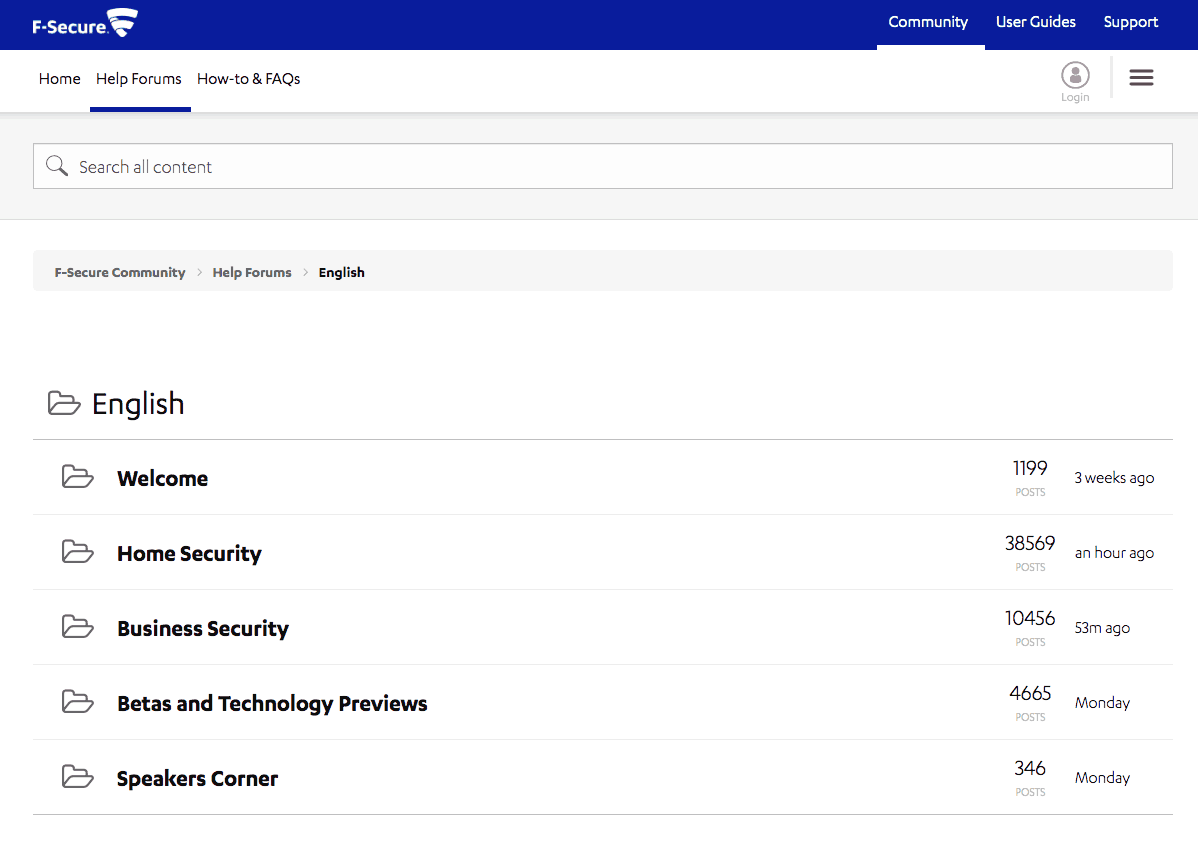
Task: Click the folder icon beside Welcome
Action: click(x=77, y=477)
